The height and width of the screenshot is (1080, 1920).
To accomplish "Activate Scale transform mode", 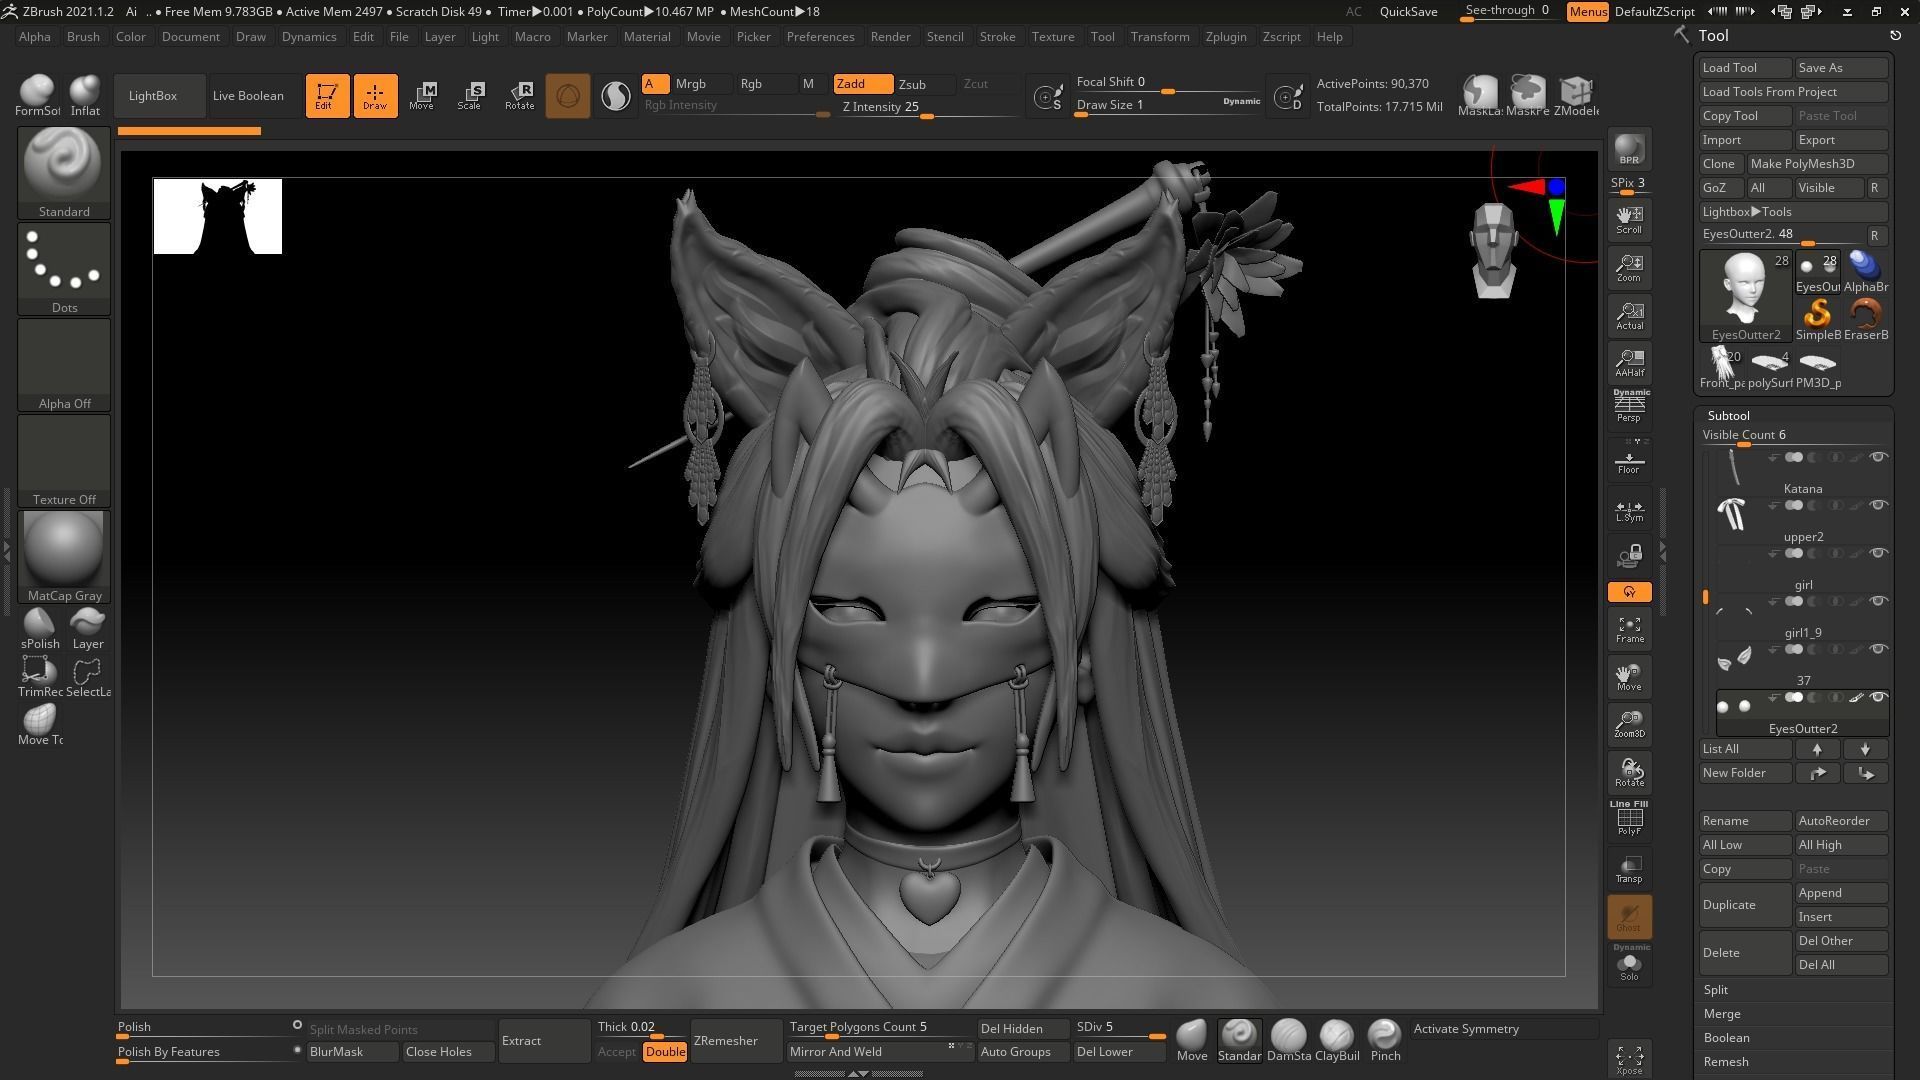I will [470, 95].
